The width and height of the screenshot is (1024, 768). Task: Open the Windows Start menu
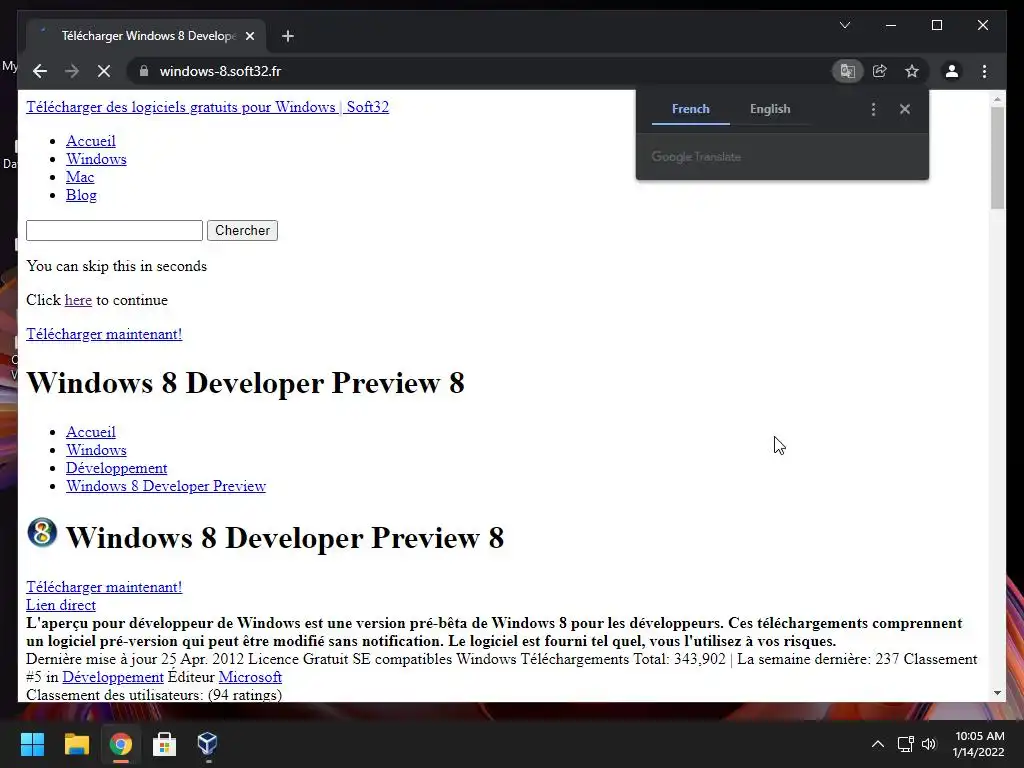point(32,744)
